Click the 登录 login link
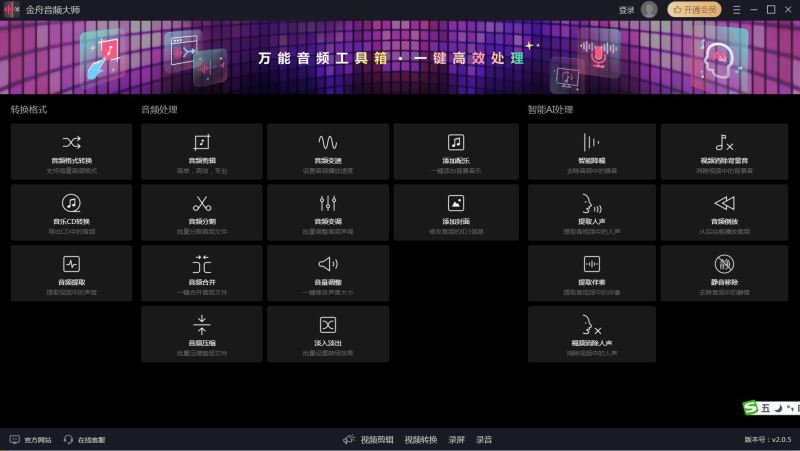 point(627,10)
